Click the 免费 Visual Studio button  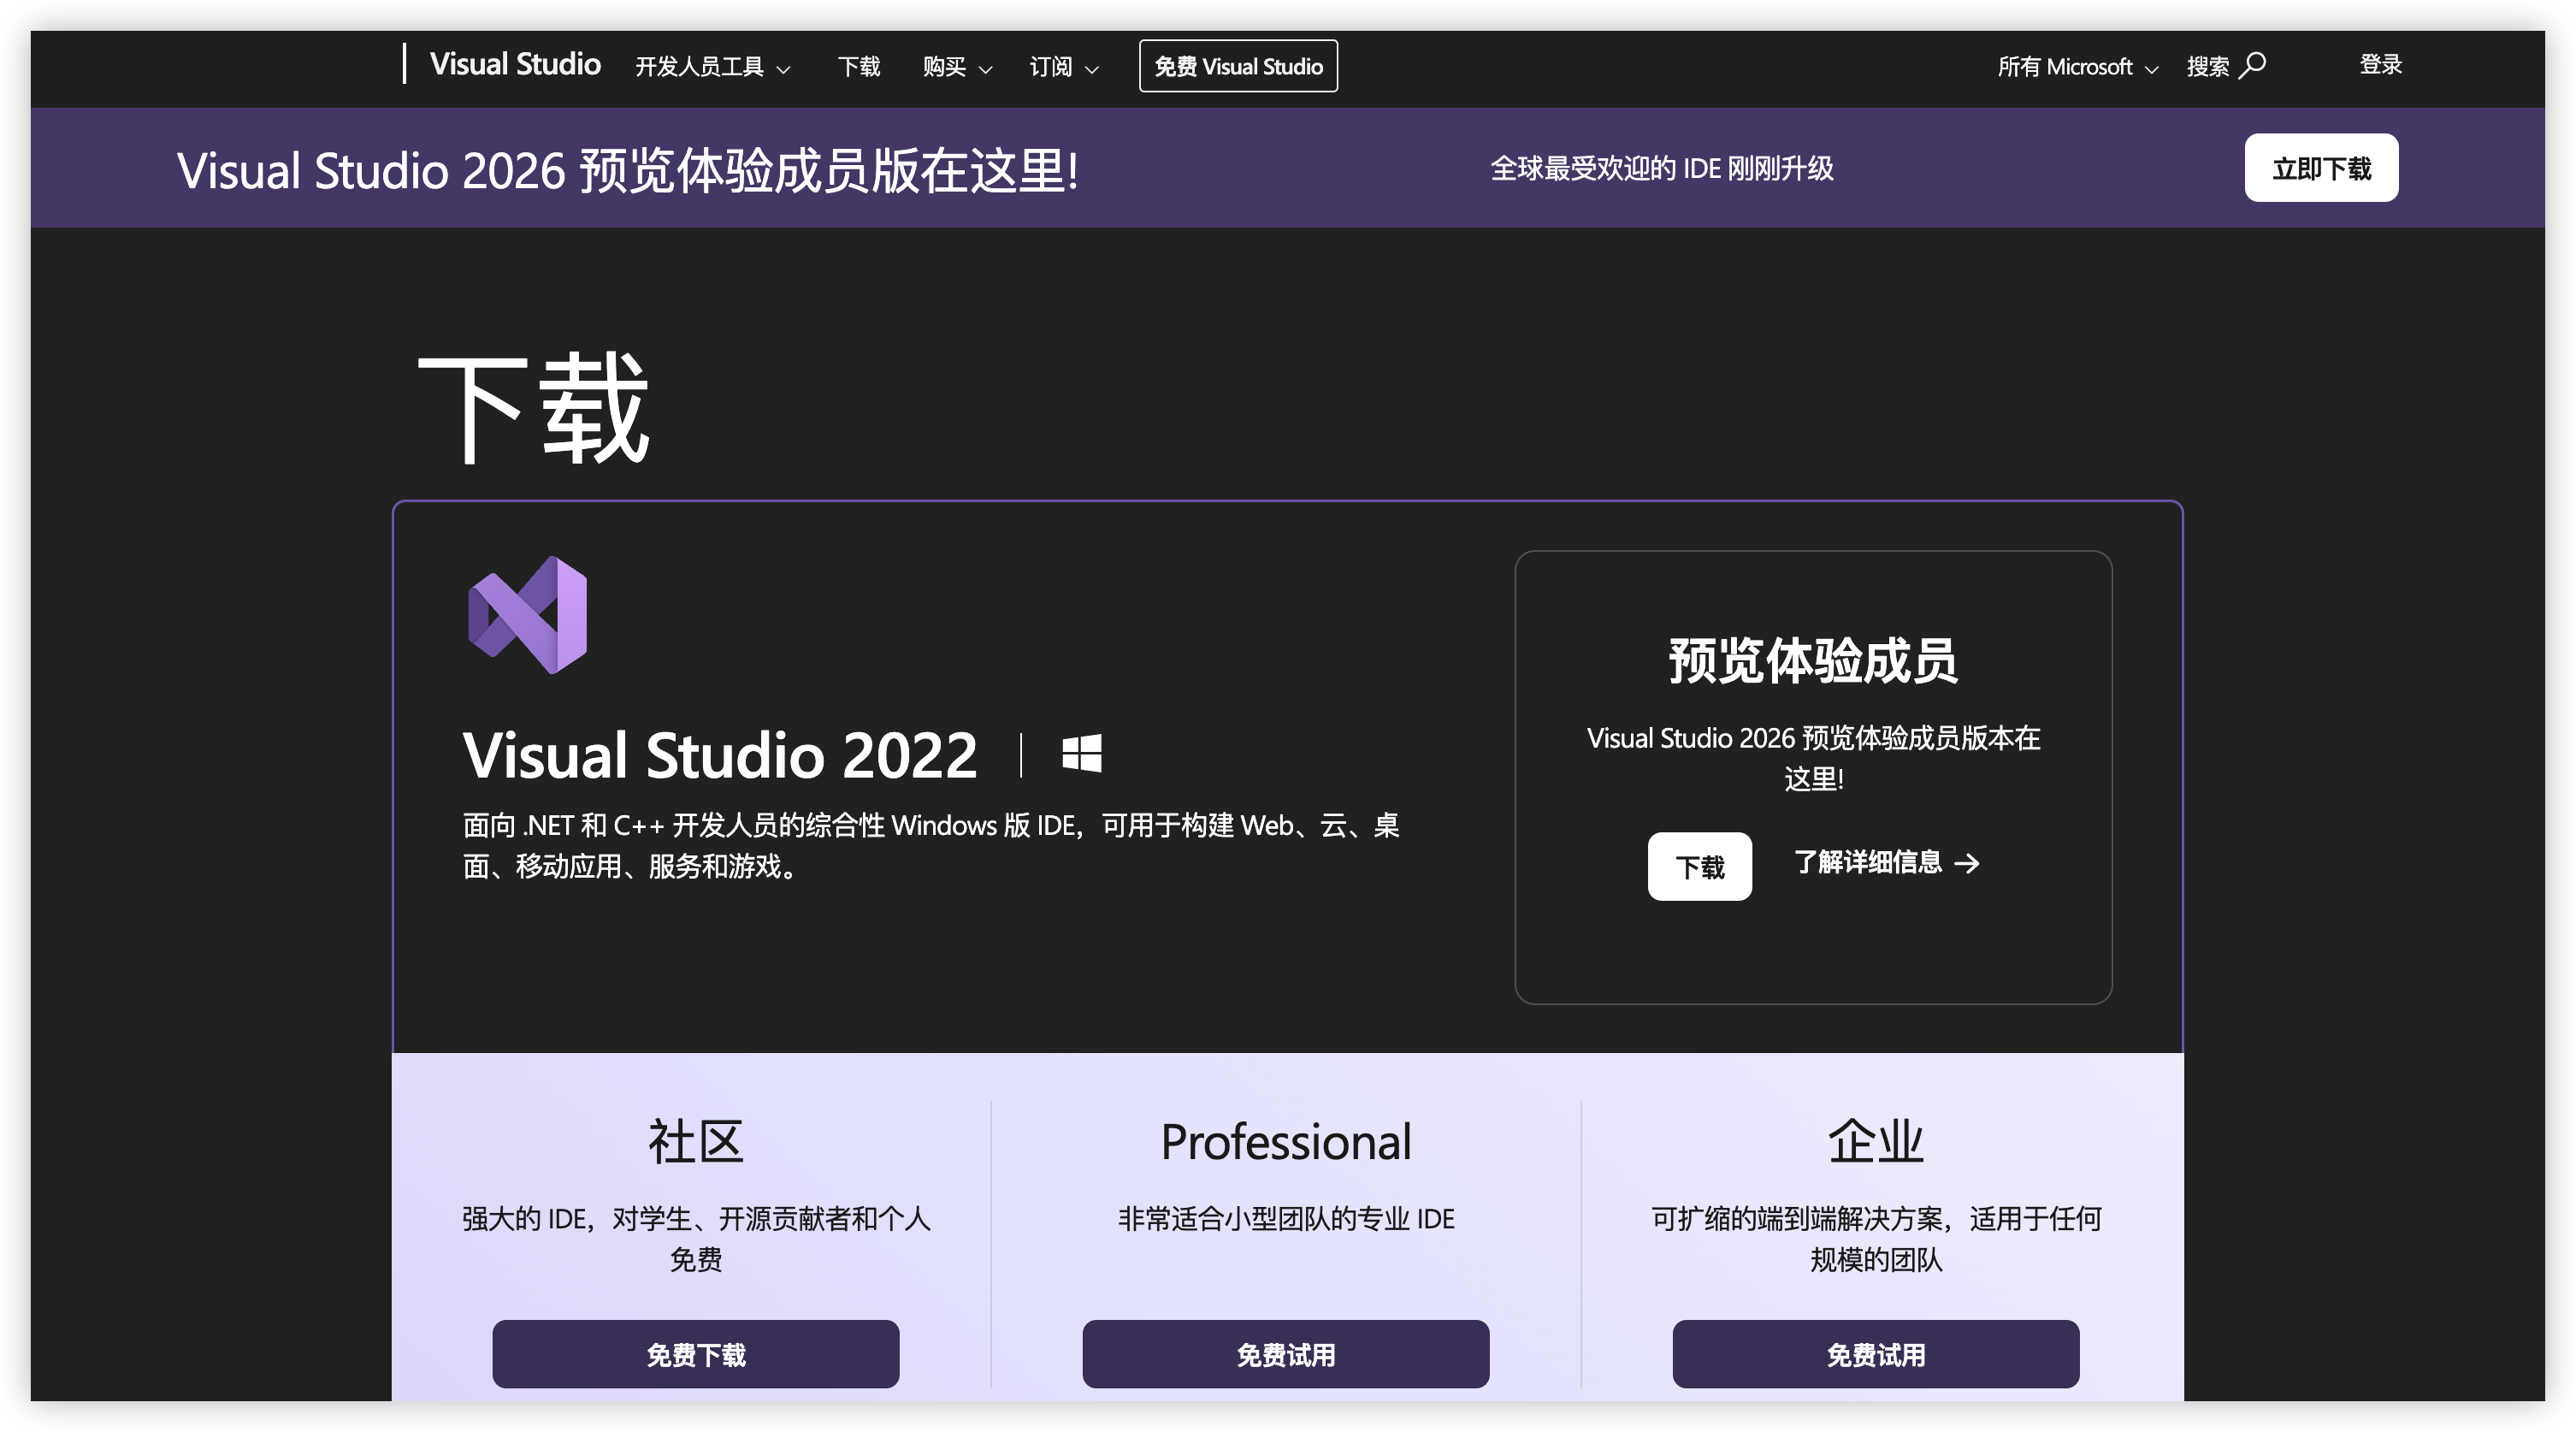pyautogui.click(x=1237, y=66)
